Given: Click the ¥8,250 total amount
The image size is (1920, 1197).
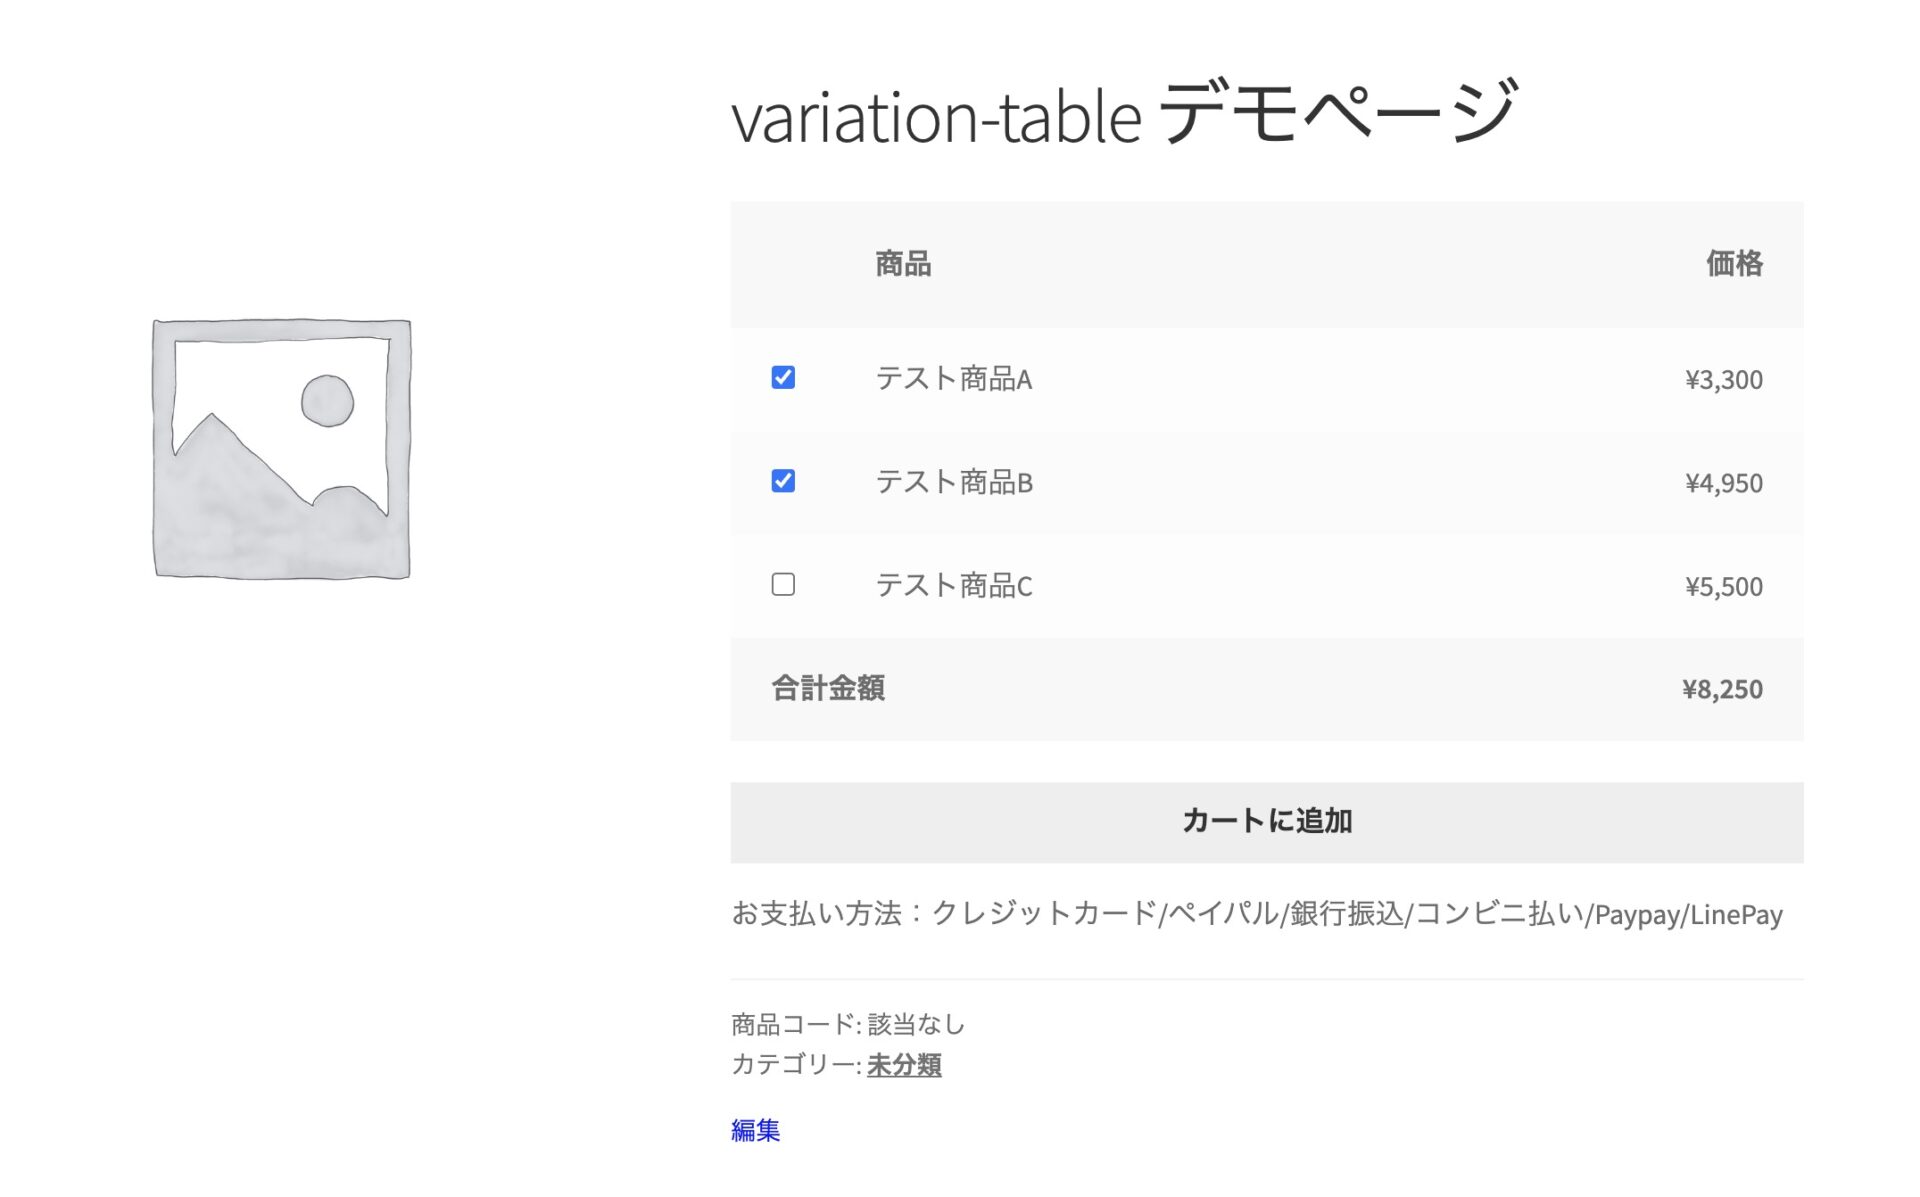Looking at the screenshot, I should coord(1722,689).
